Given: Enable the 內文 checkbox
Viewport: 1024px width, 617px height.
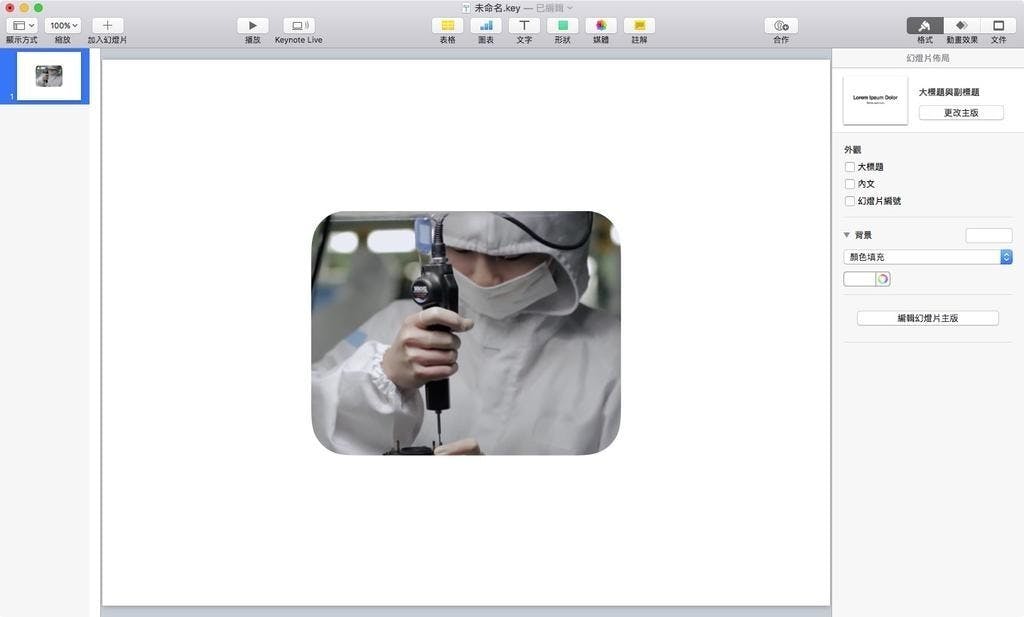Looking at the screenshot, I should pyautogui.click(x=850, y=184).
